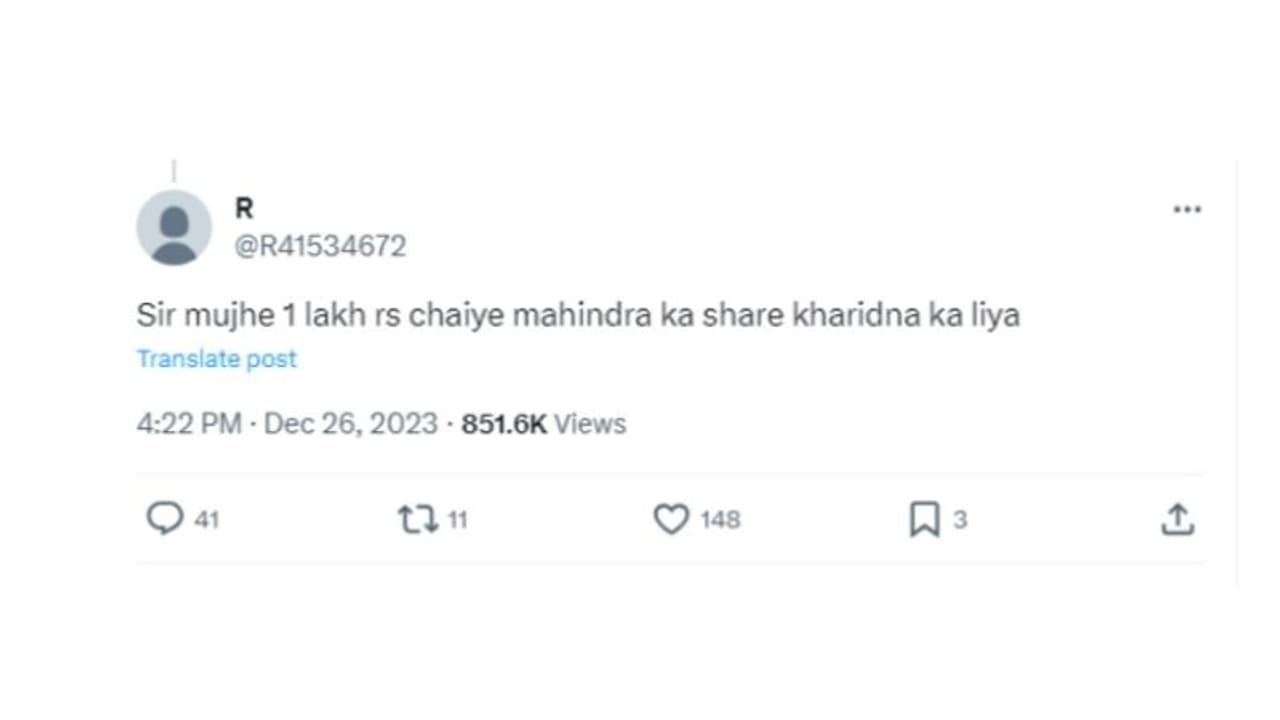This screenshot has height=720, width=1280.
Task: Select the Dec 26, 2023 date
Action: (x=351, y=424)
